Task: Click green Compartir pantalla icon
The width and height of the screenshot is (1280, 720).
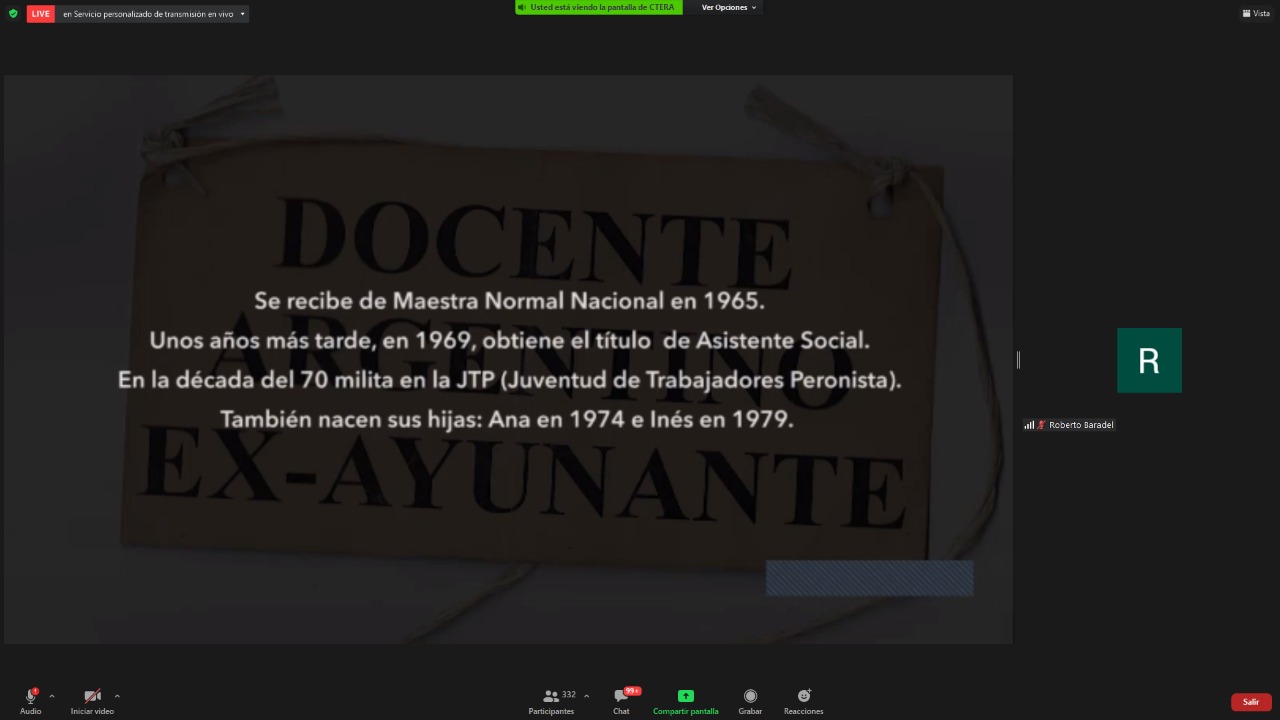Action: point(685,696)
